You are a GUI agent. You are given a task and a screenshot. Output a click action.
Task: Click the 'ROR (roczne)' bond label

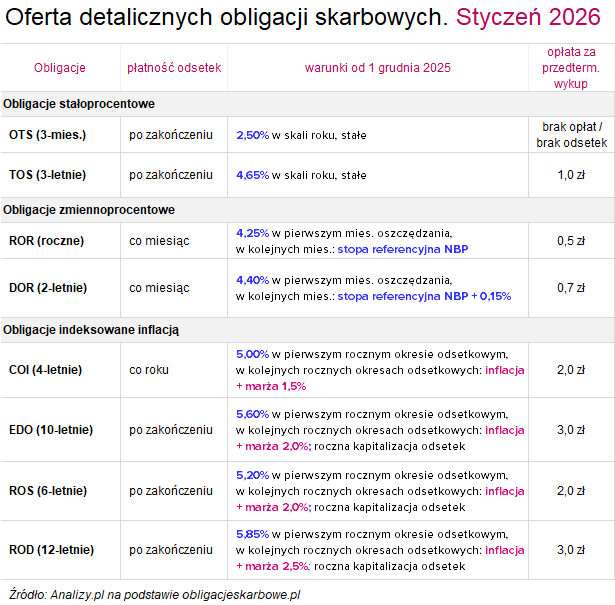coord(46,240)
